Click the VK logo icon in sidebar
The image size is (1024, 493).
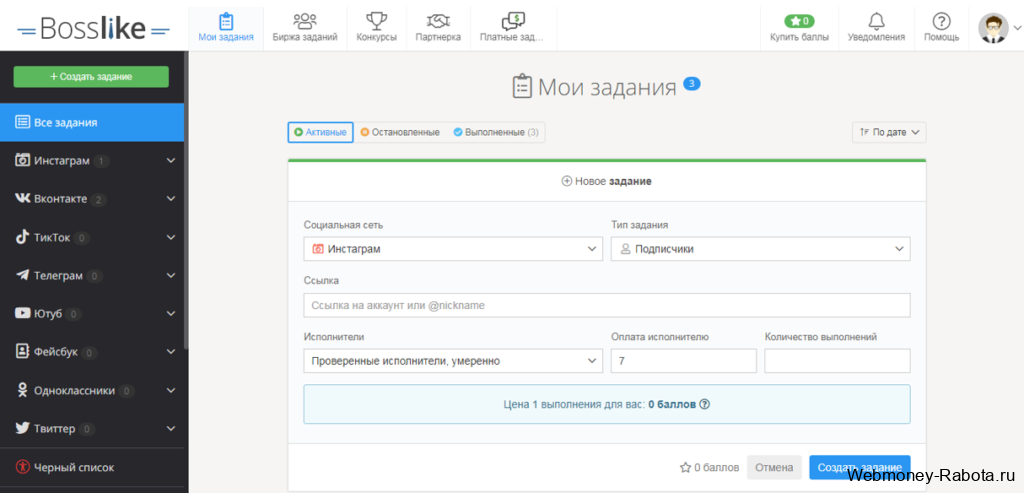[x=22, y=199]
